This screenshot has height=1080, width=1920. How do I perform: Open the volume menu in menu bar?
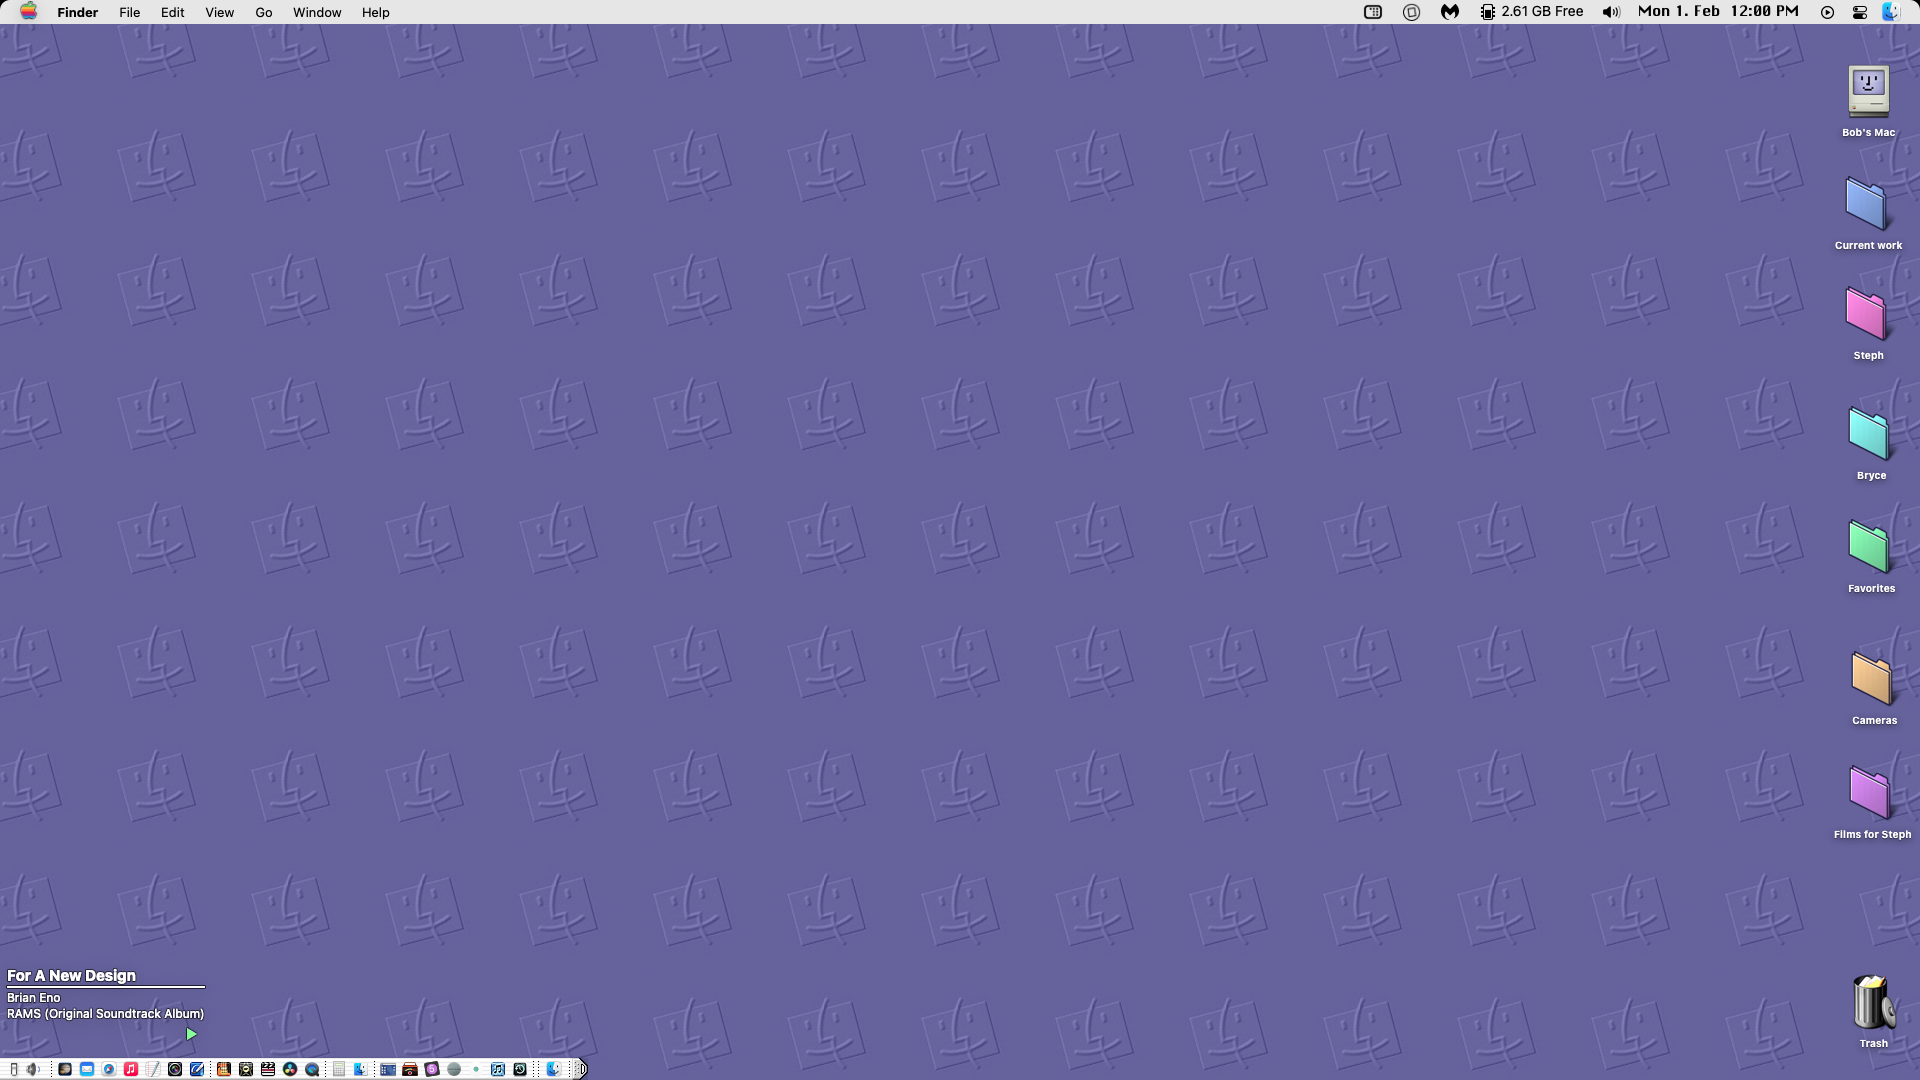pos(1610,12)
